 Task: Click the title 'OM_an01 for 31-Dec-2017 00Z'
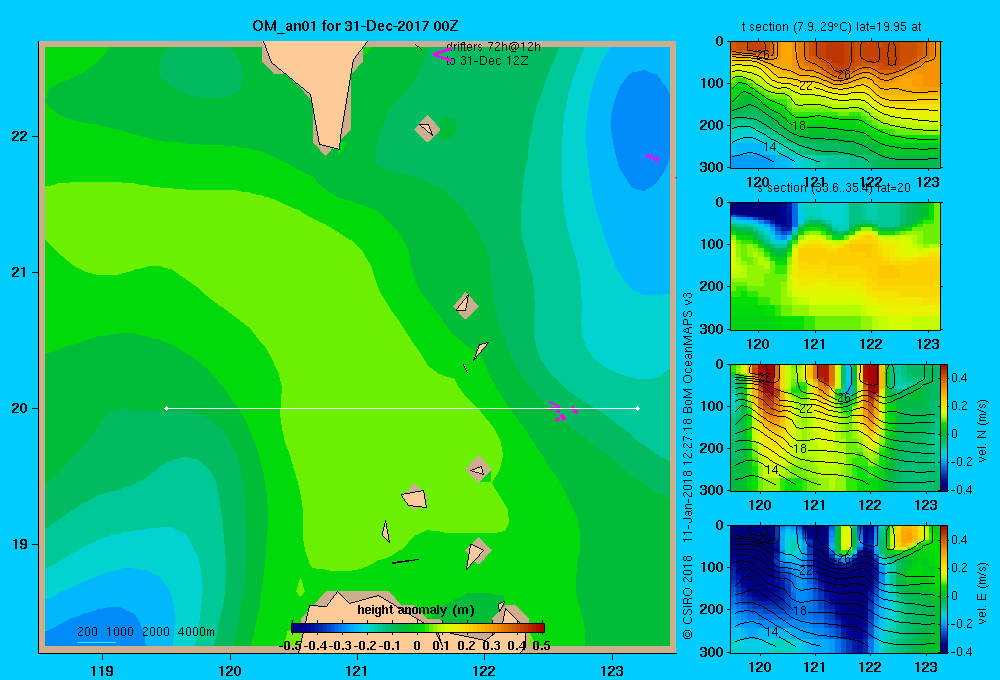click(x=355, y=26)
